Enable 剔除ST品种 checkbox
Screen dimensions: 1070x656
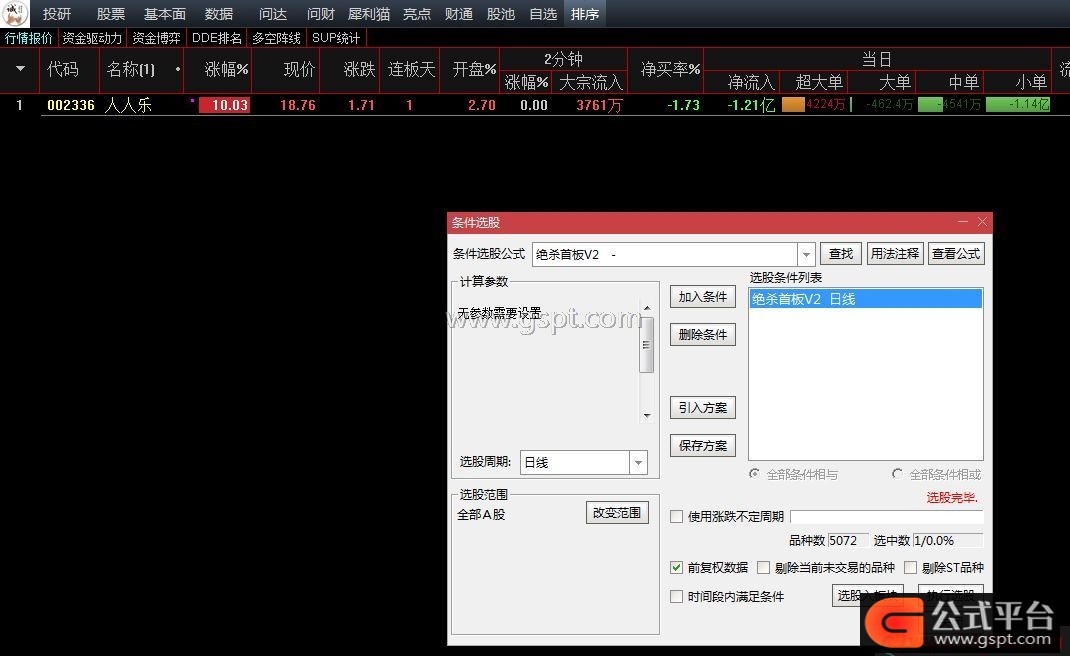coord(910,567)
